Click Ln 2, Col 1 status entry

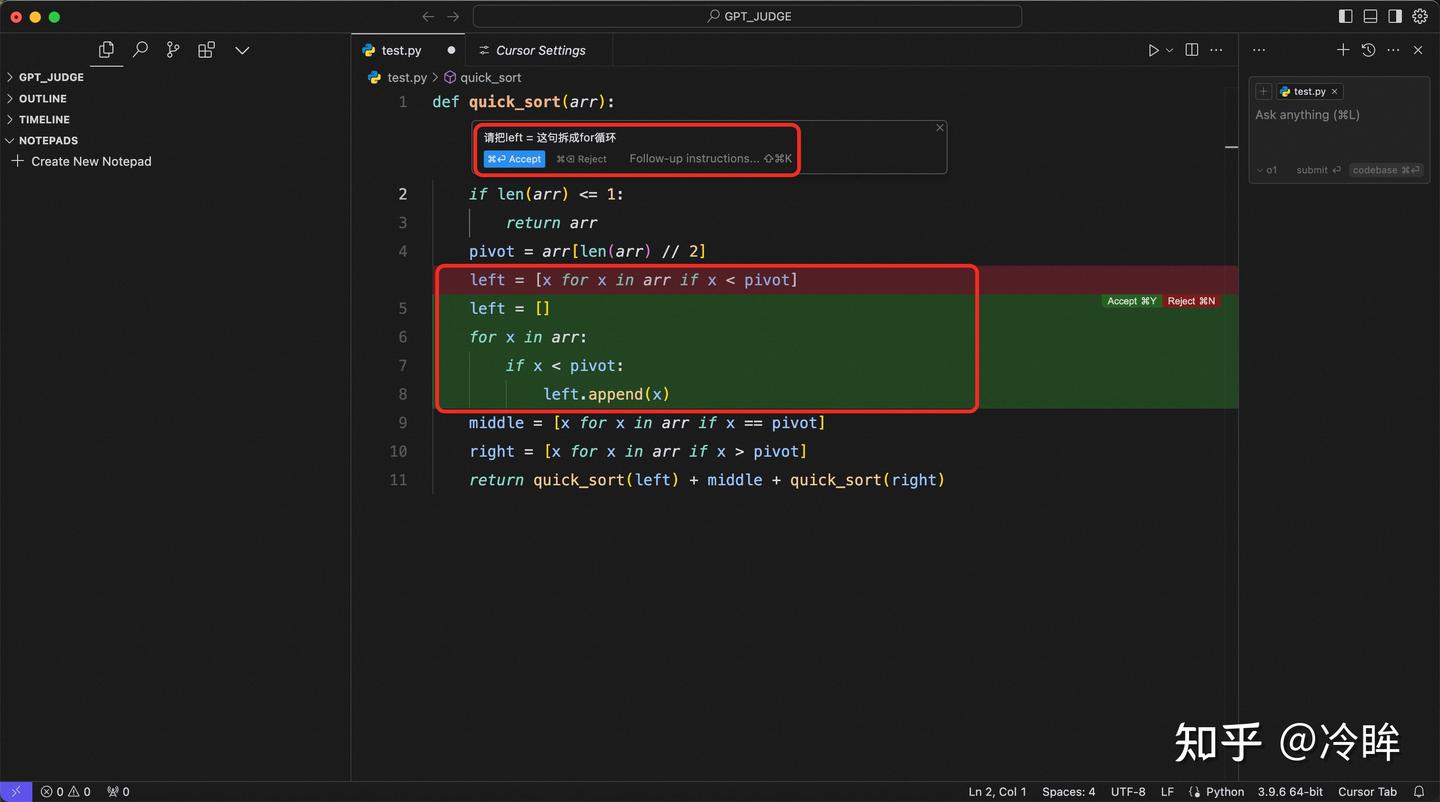997,791
